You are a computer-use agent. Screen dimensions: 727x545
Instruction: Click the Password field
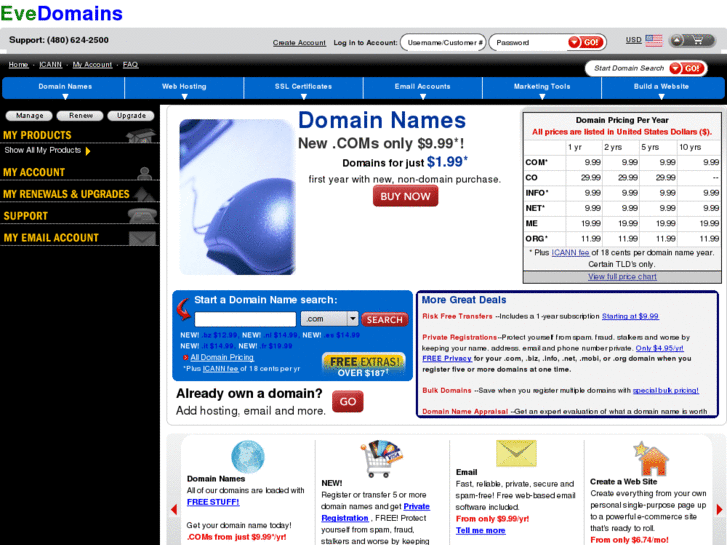tap(529, 43)
